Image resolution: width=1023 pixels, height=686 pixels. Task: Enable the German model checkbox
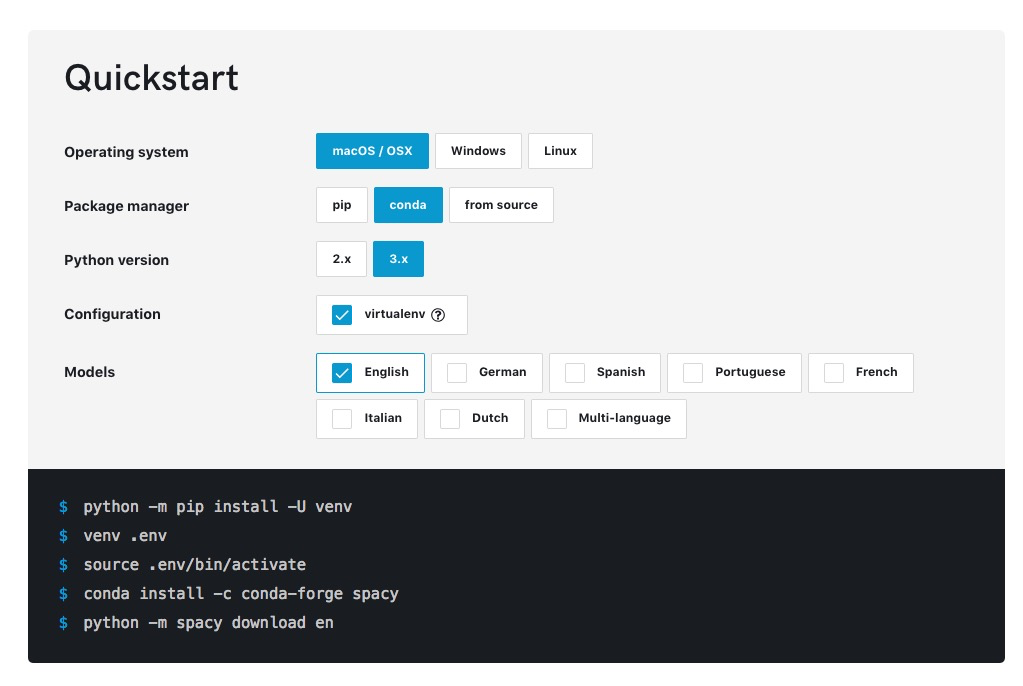point(457,373)
